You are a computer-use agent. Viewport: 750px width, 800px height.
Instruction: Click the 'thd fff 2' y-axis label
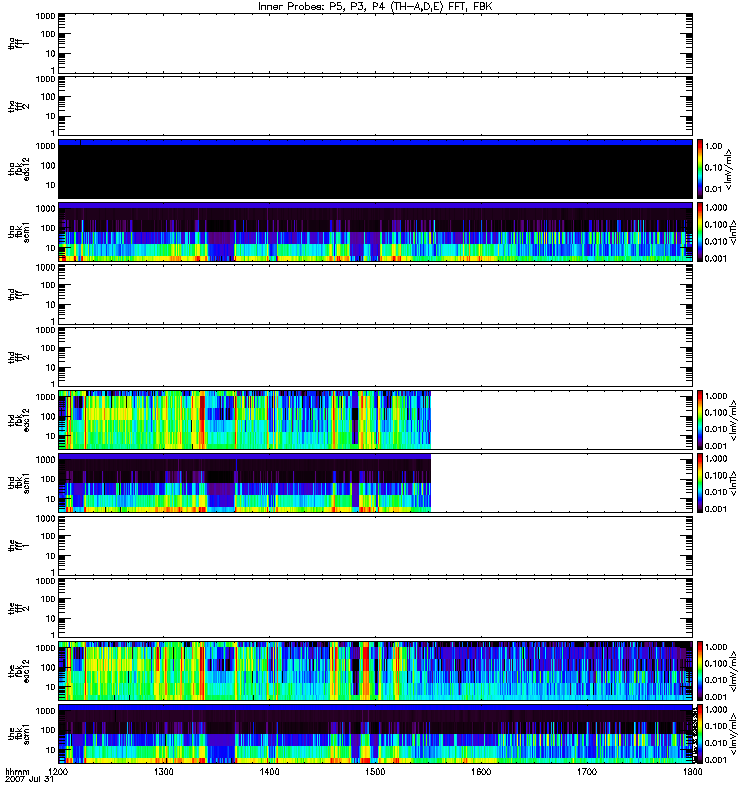(18, 357)
